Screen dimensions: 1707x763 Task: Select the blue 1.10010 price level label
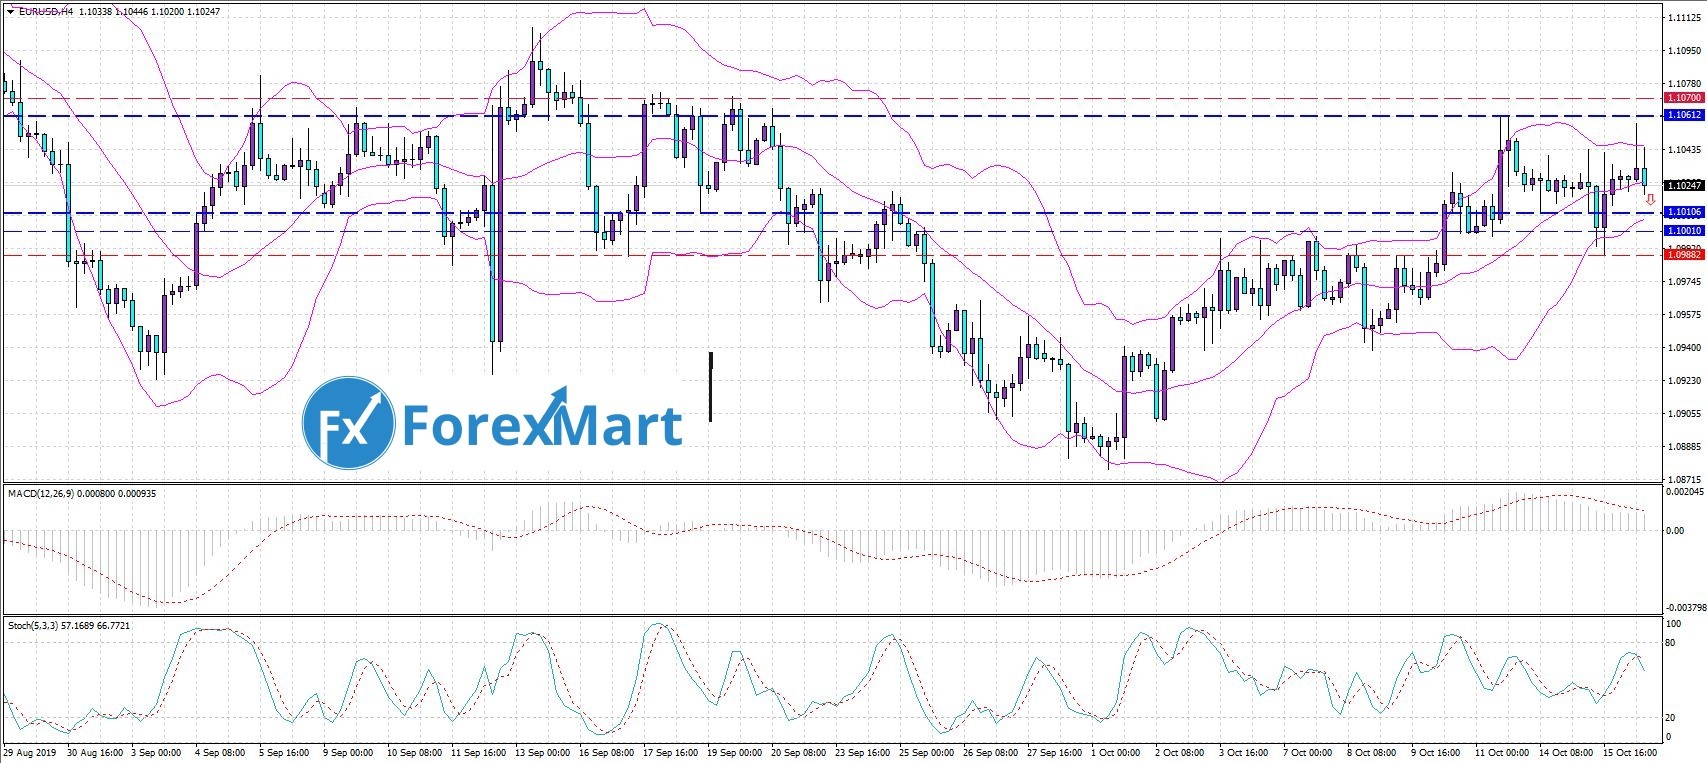pos(1684,231)
